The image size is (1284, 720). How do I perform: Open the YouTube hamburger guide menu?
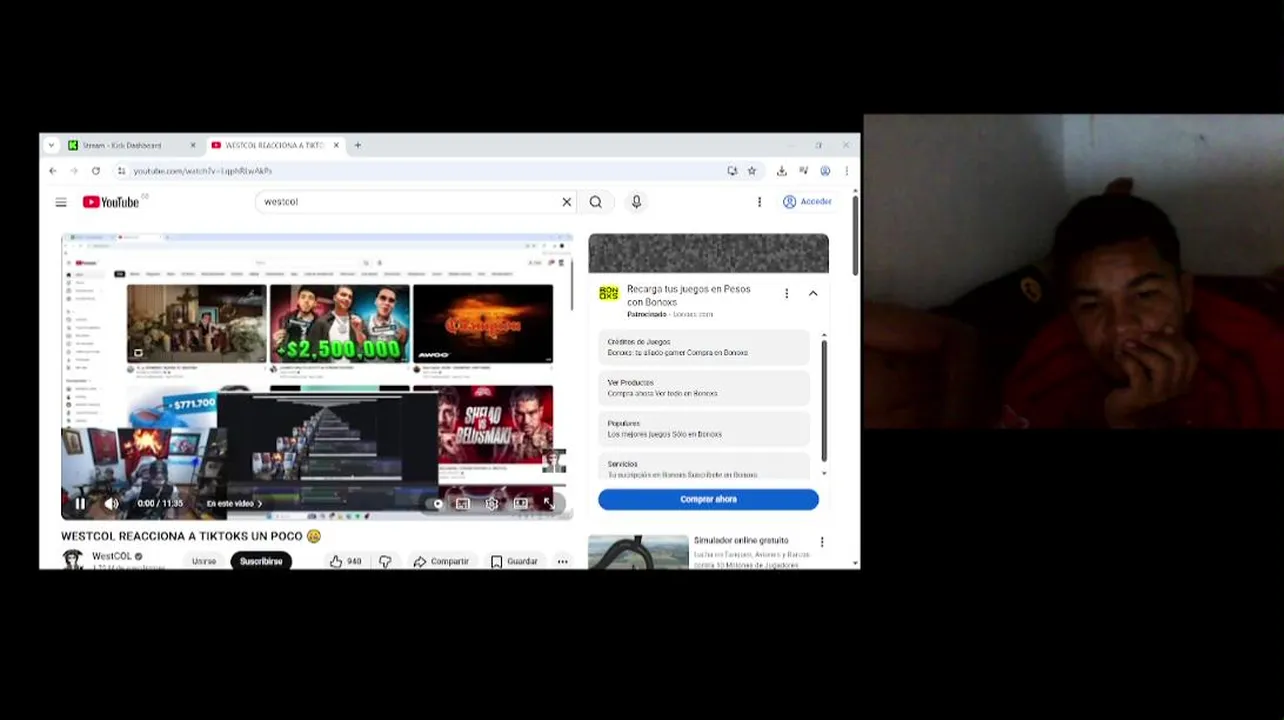pos(61,202)
